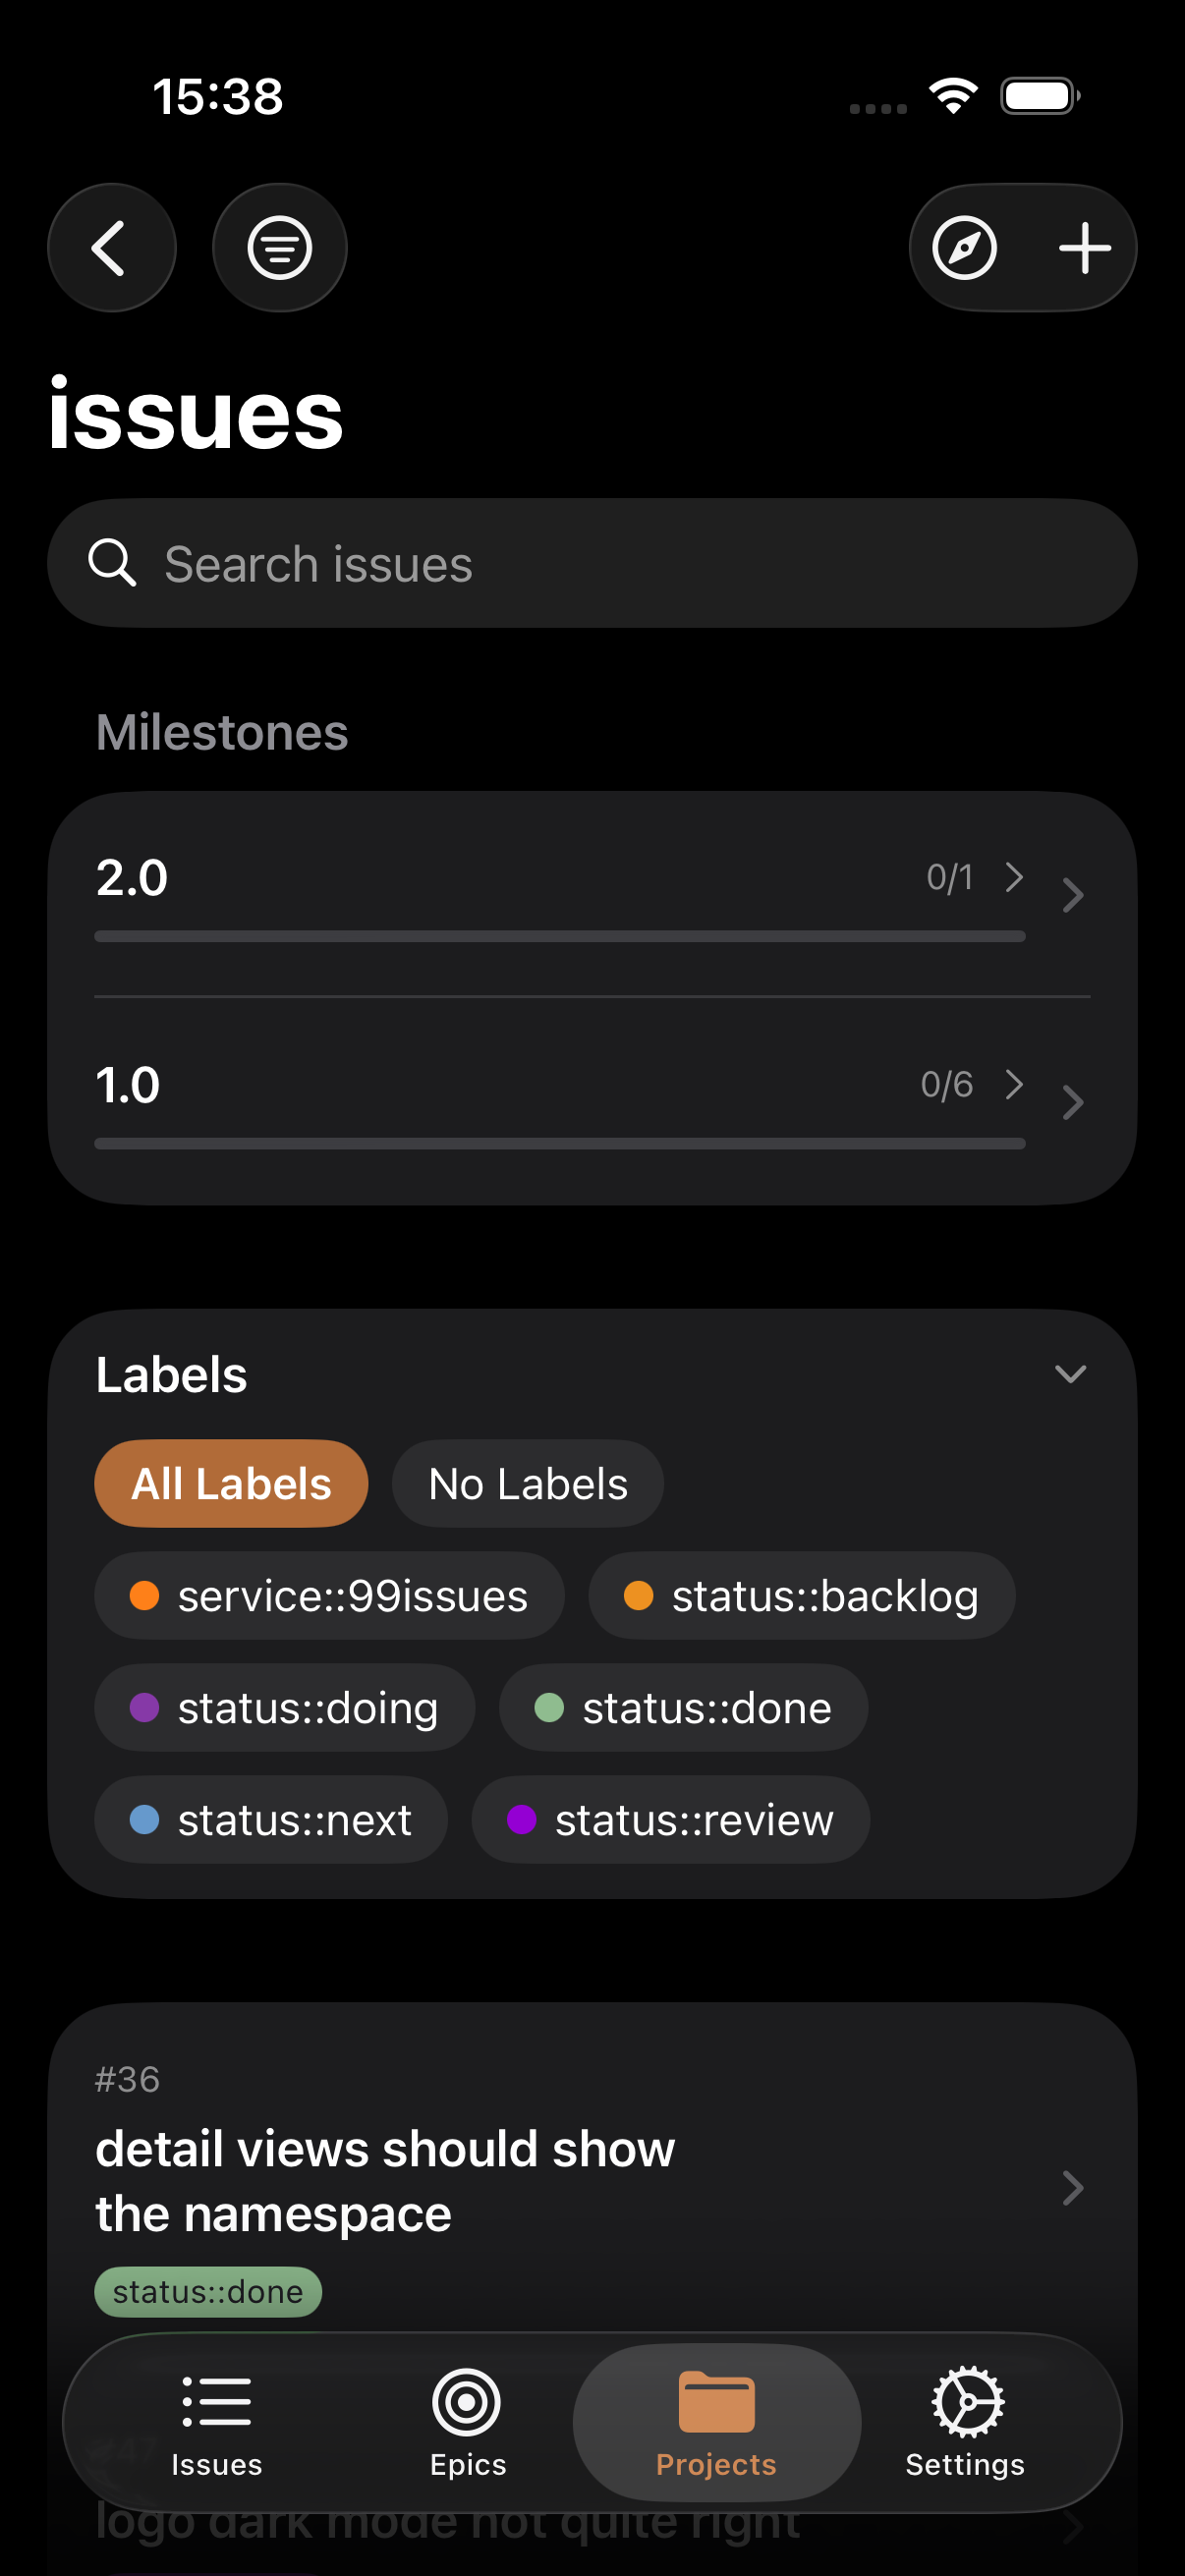Collapse the Labels section chevron

[1070, 1374]
